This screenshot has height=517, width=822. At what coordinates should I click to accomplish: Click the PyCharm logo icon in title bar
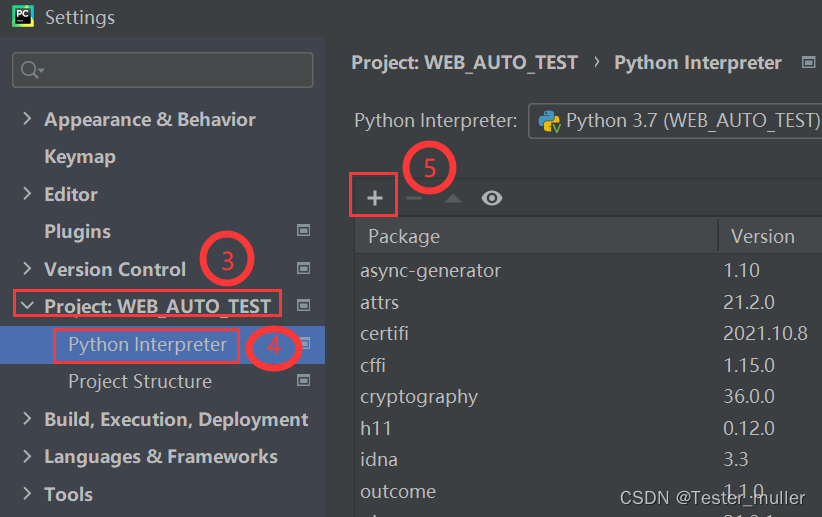[22, 17]
